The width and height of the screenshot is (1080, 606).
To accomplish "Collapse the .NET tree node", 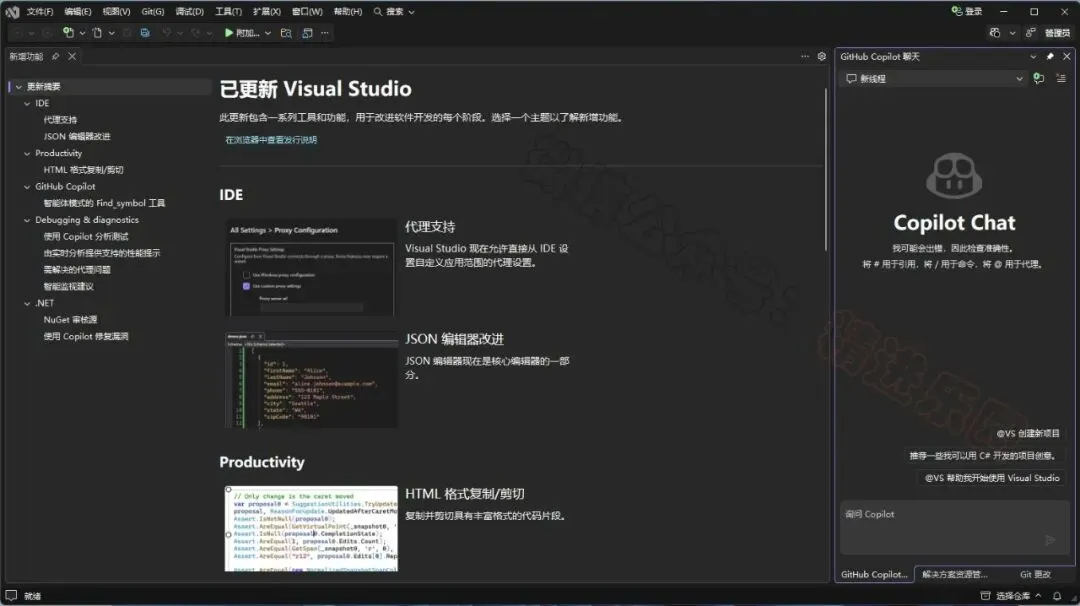I will point(27,303).
